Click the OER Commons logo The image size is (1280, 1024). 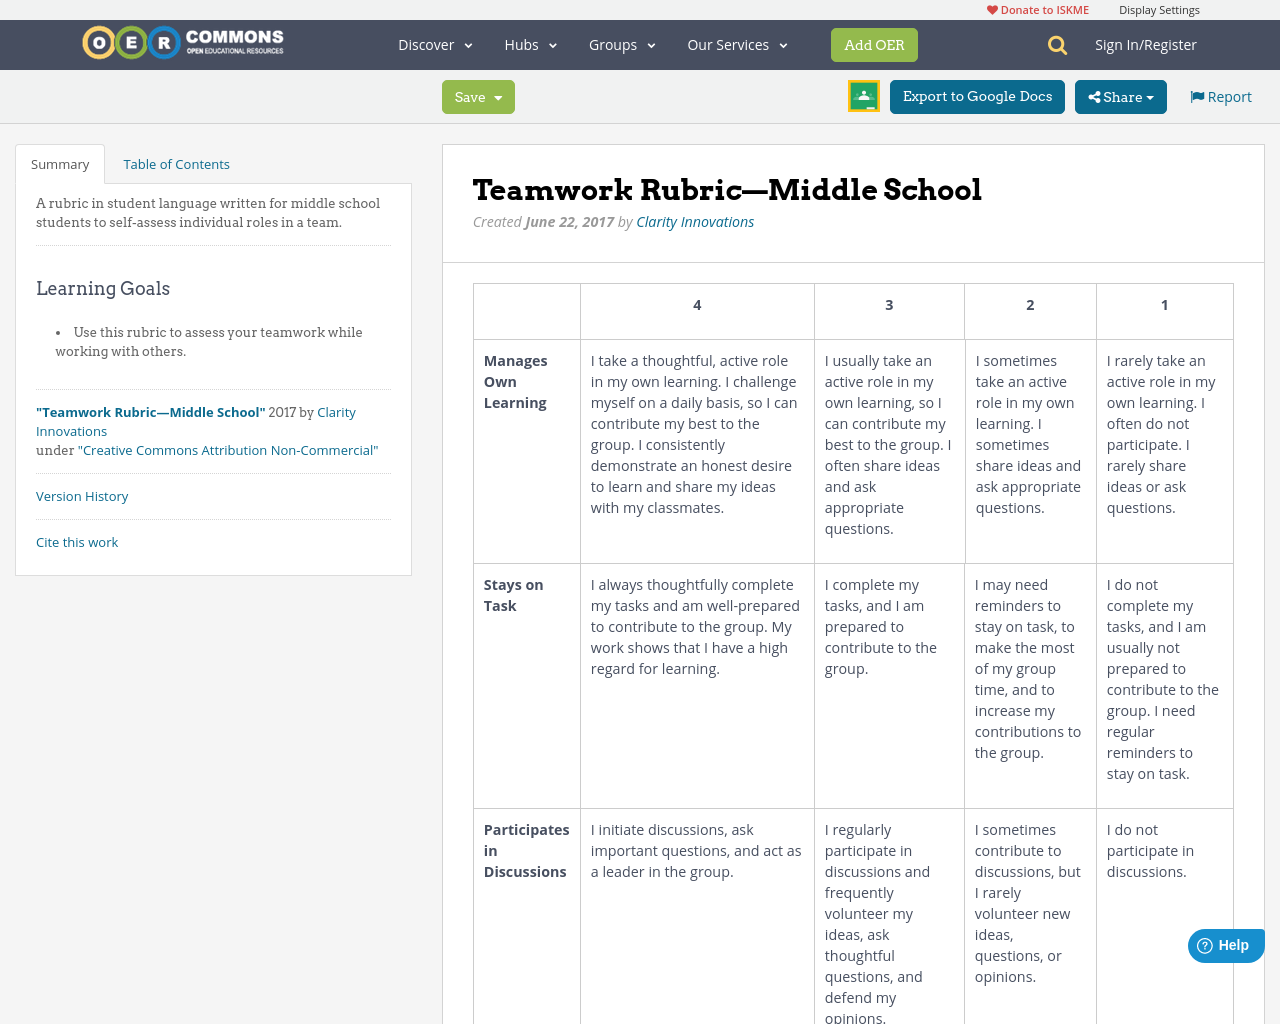[x=182, y=41]
